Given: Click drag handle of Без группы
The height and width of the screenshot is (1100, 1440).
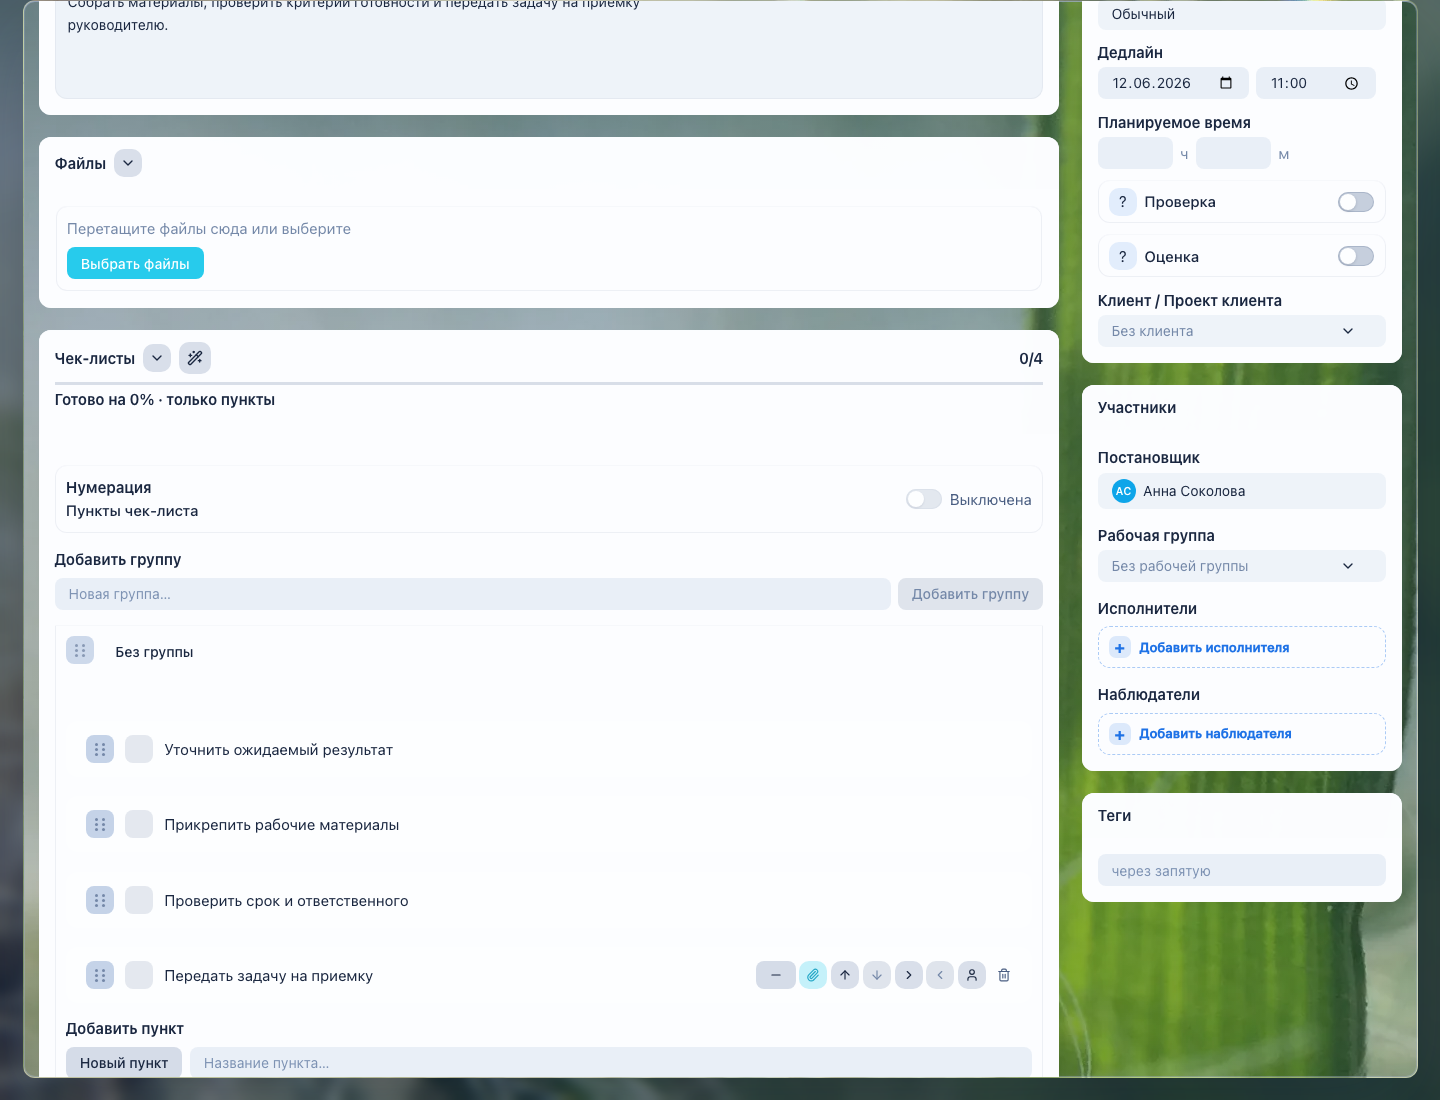Looking at the screenshot, I should (80, 651).
